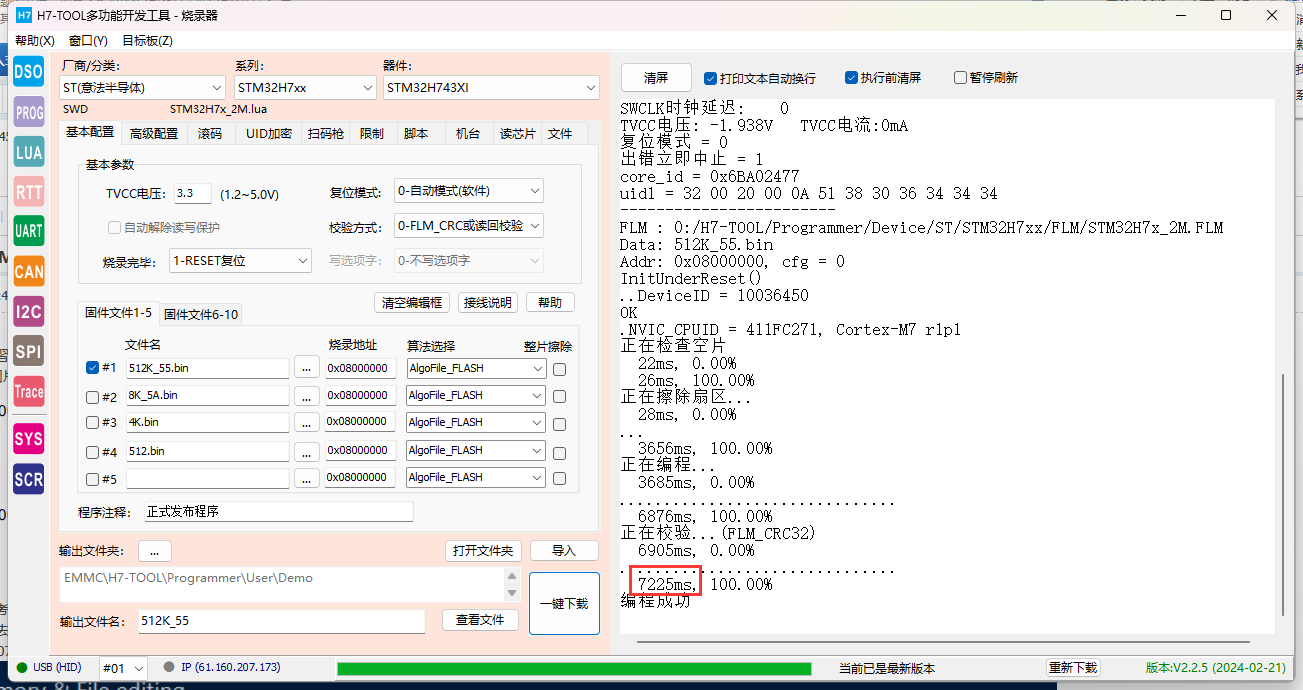1303x690 pixels.
Task: Toggle 执行前清屏 checkbox
Action: click(x=851, y=78)
